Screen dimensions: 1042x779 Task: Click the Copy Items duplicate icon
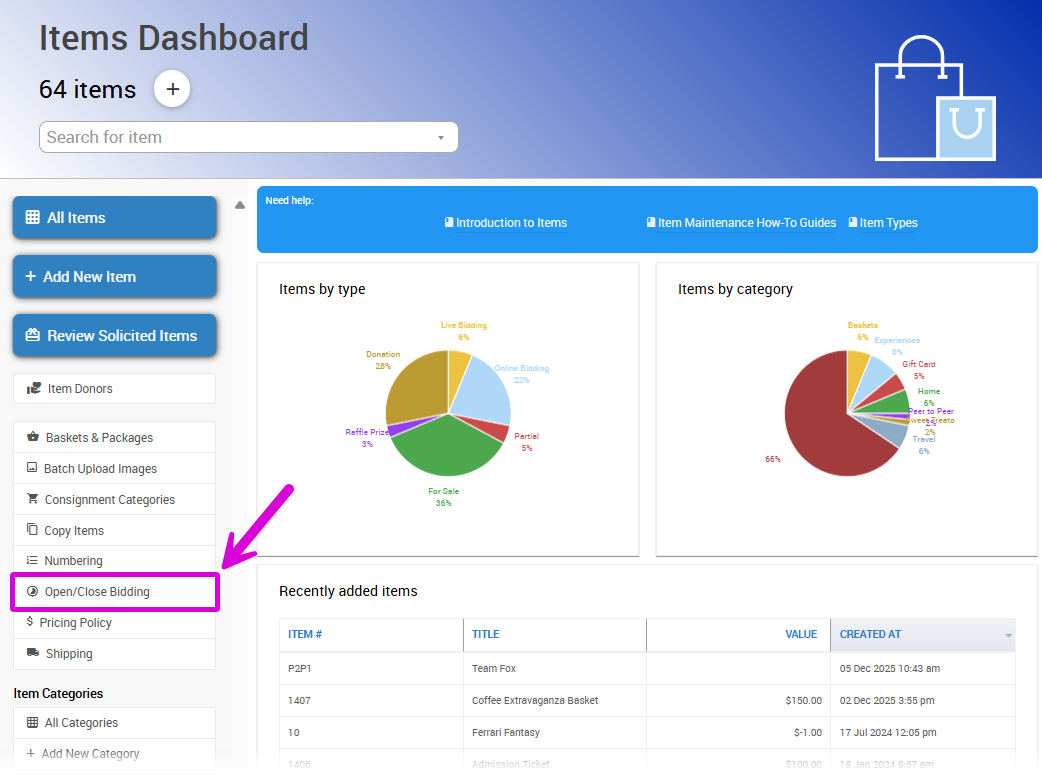[33, 530]
